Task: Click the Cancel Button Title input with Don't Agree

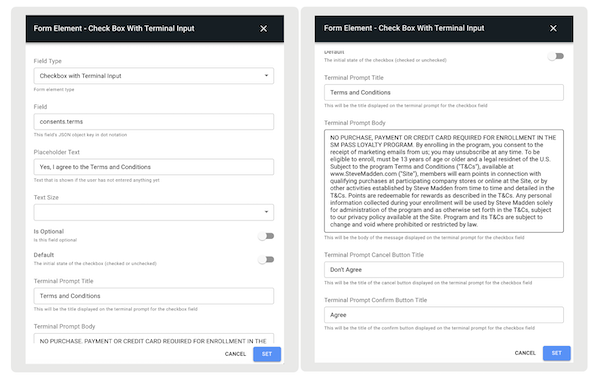Action: (x=443, y=269)
